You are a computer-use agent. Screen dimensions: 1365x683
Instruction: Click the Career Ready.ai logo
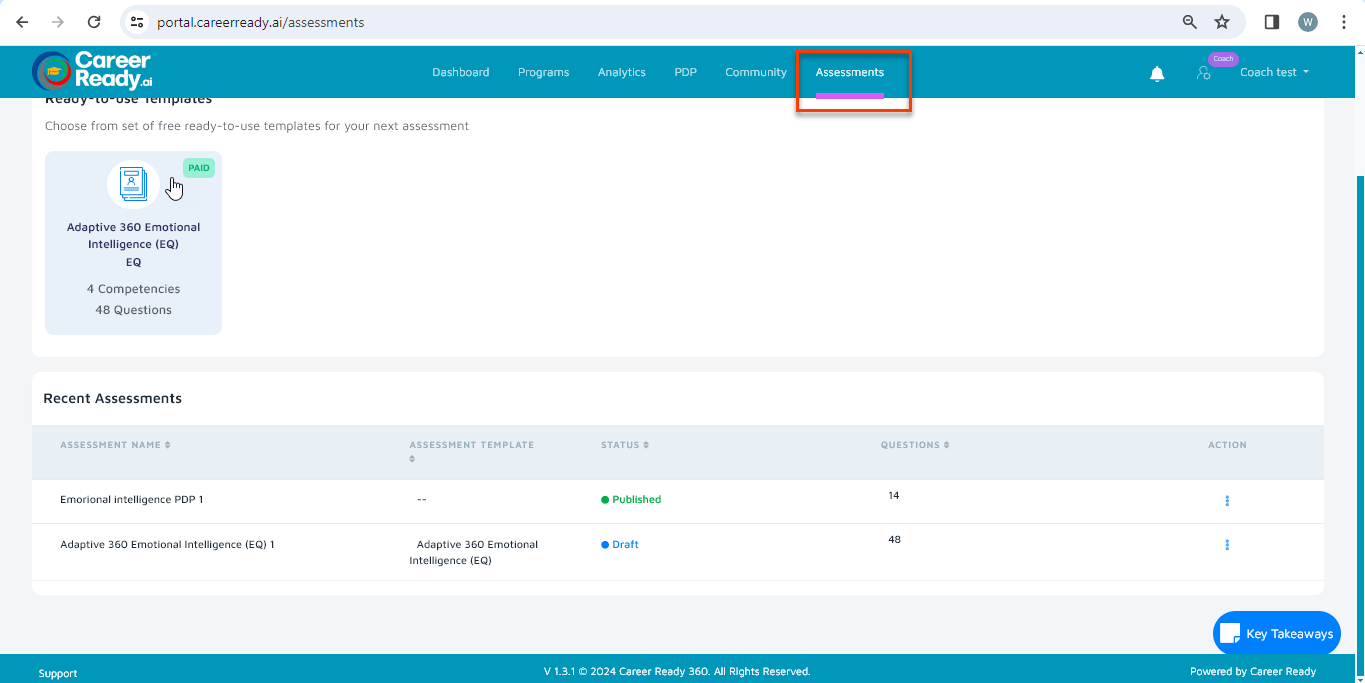point(92,71)
